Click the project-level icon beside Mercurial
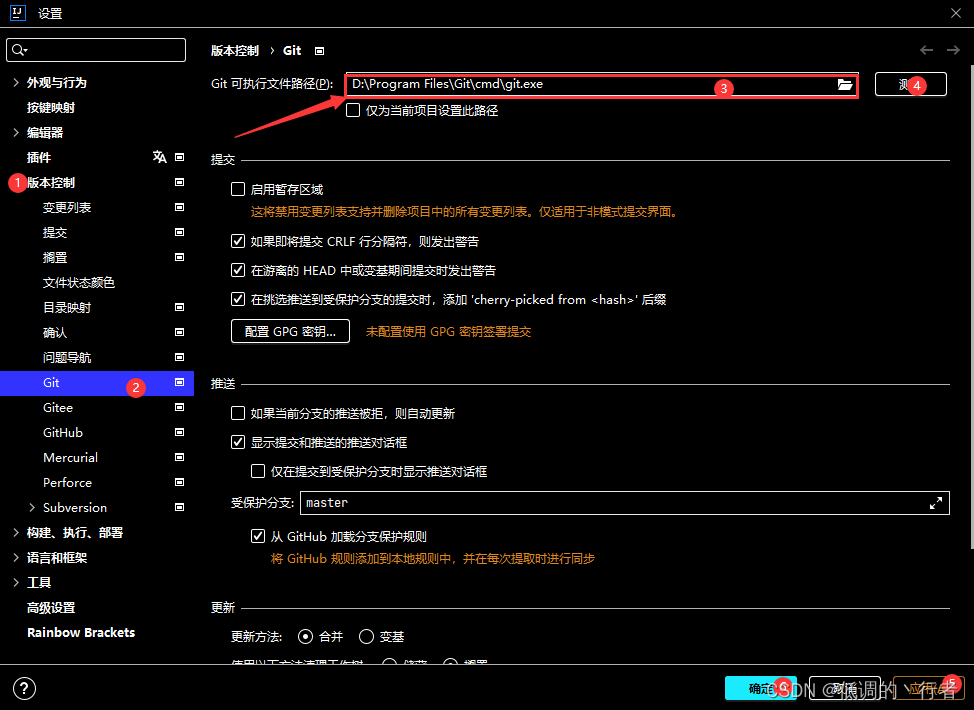This screenshot has height=710, width=974. coord(180,457)
